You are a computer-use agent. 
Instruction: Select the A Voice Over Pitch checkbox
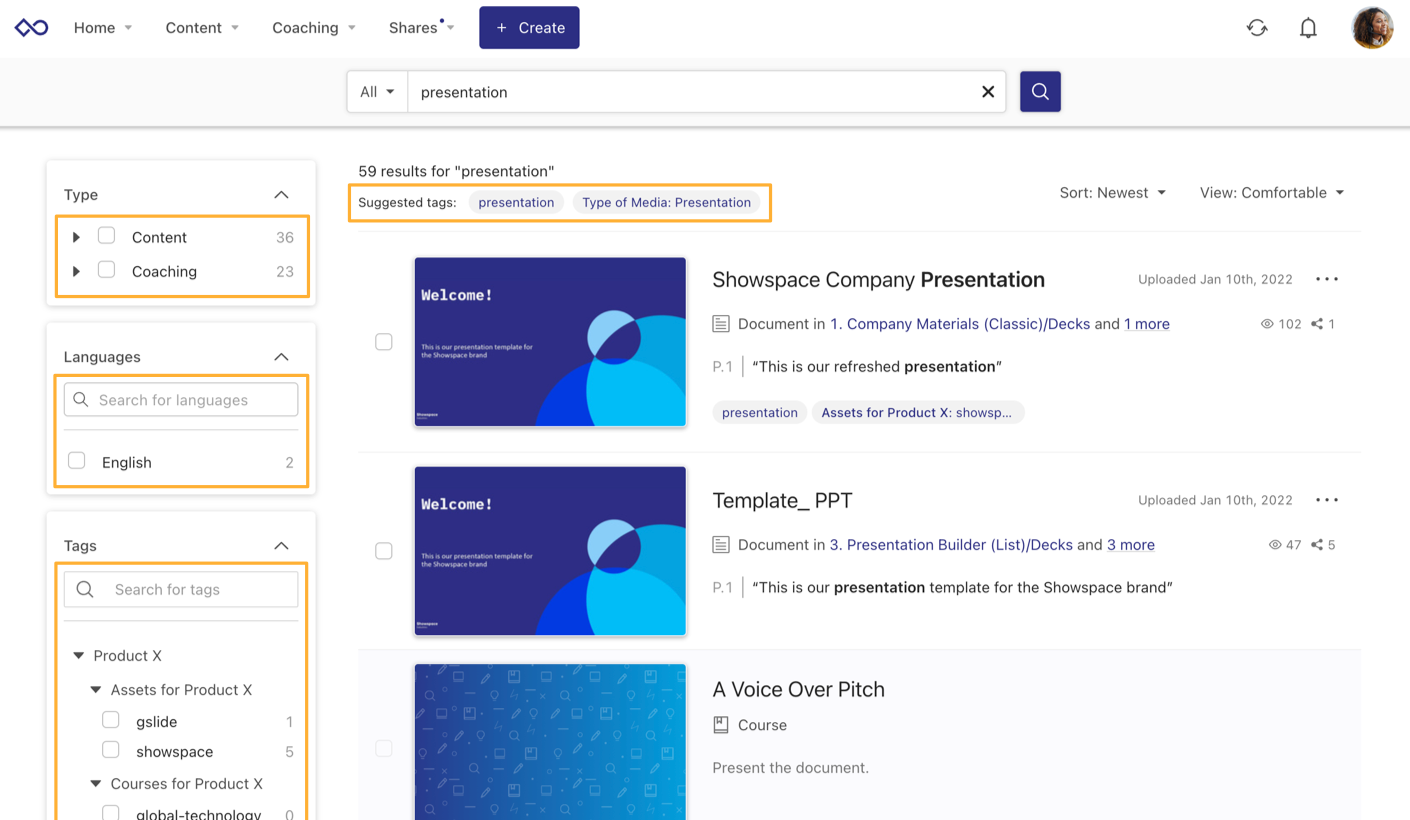click(x=384, y=749)
